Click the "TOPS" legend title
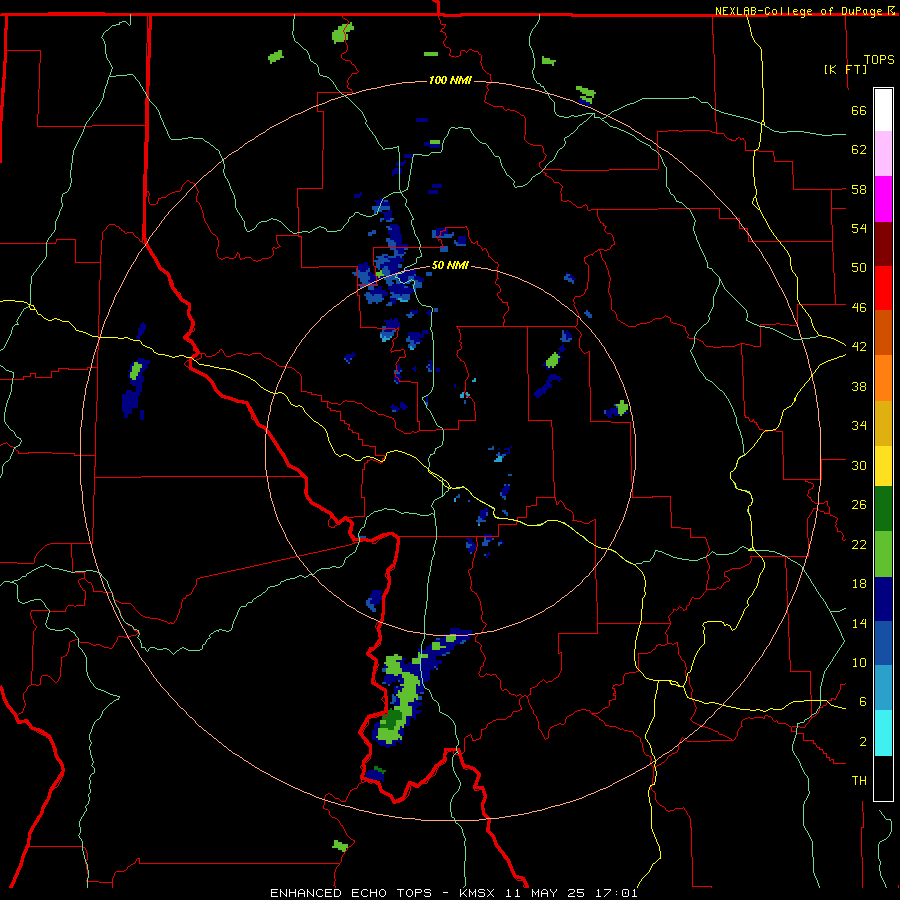 [879, 60]
